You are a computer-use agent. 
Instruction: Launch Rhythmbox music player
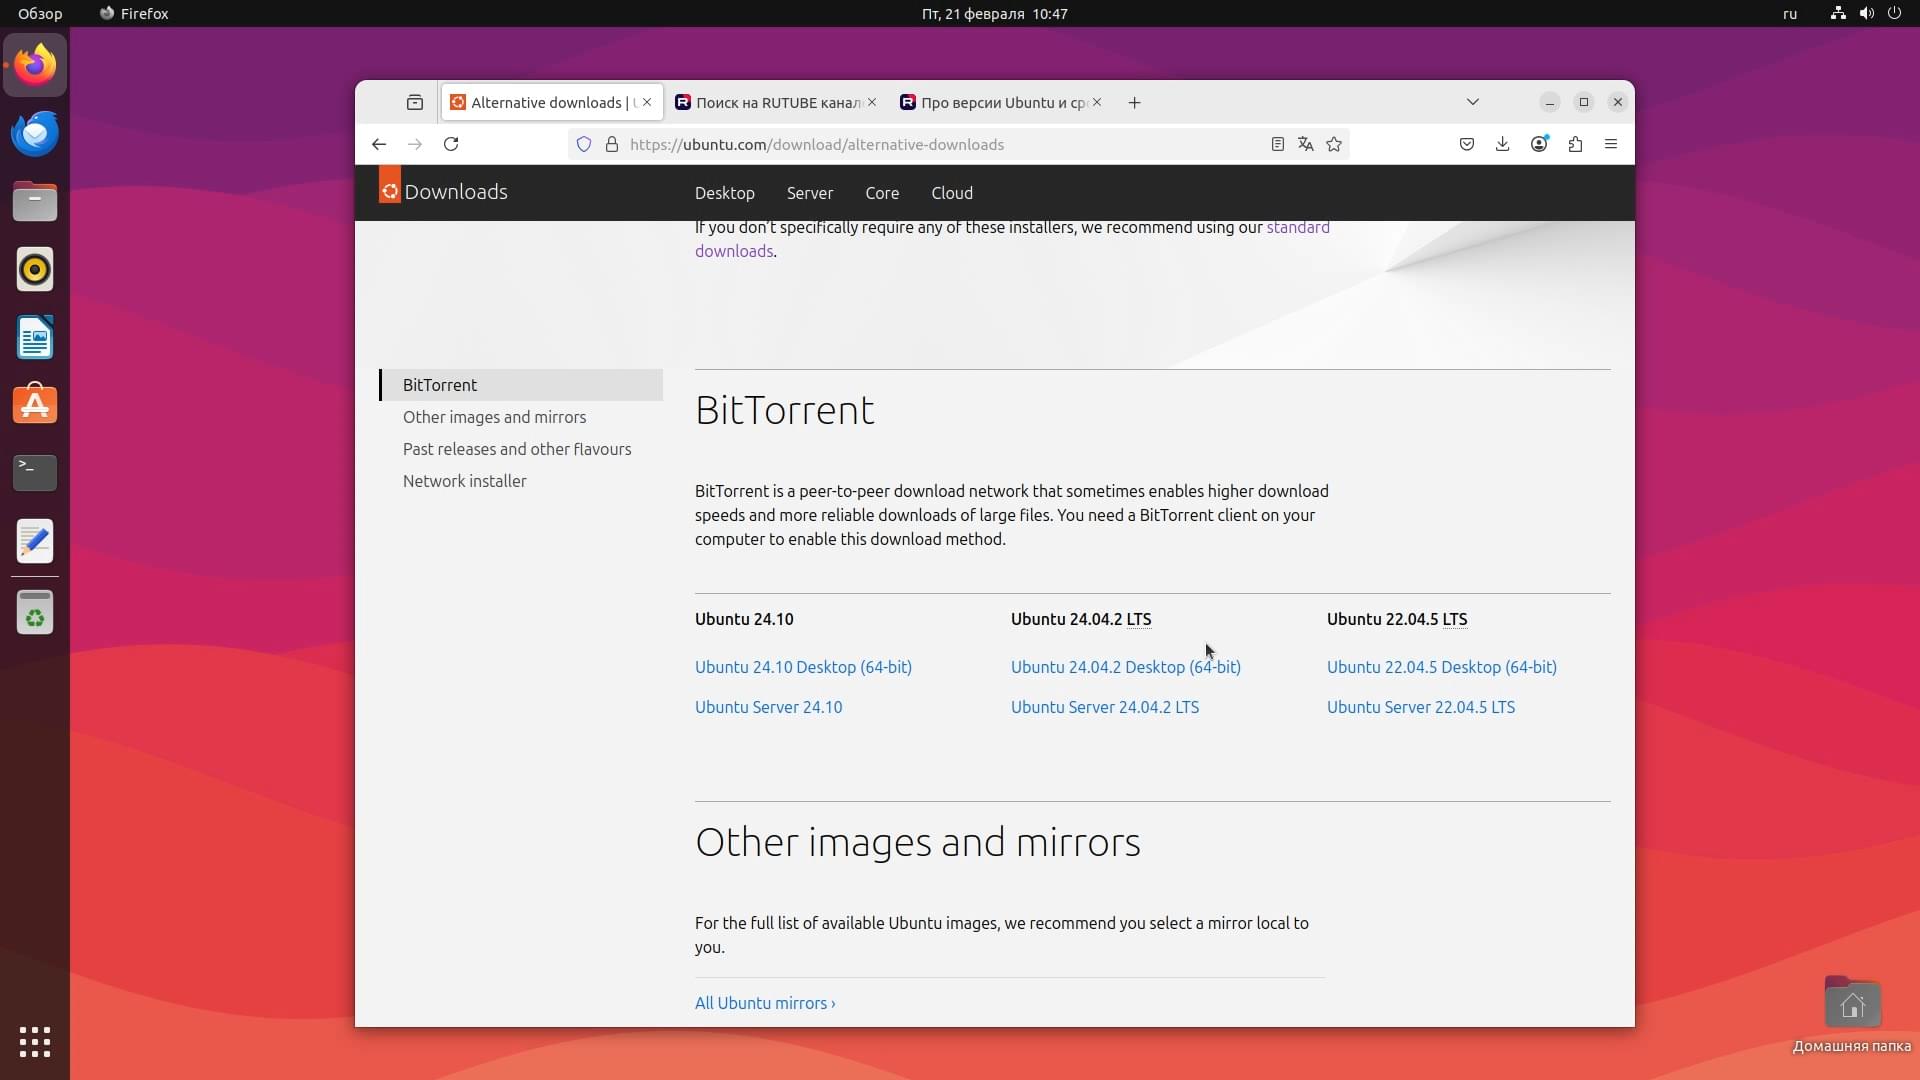[x=35, y=269]
